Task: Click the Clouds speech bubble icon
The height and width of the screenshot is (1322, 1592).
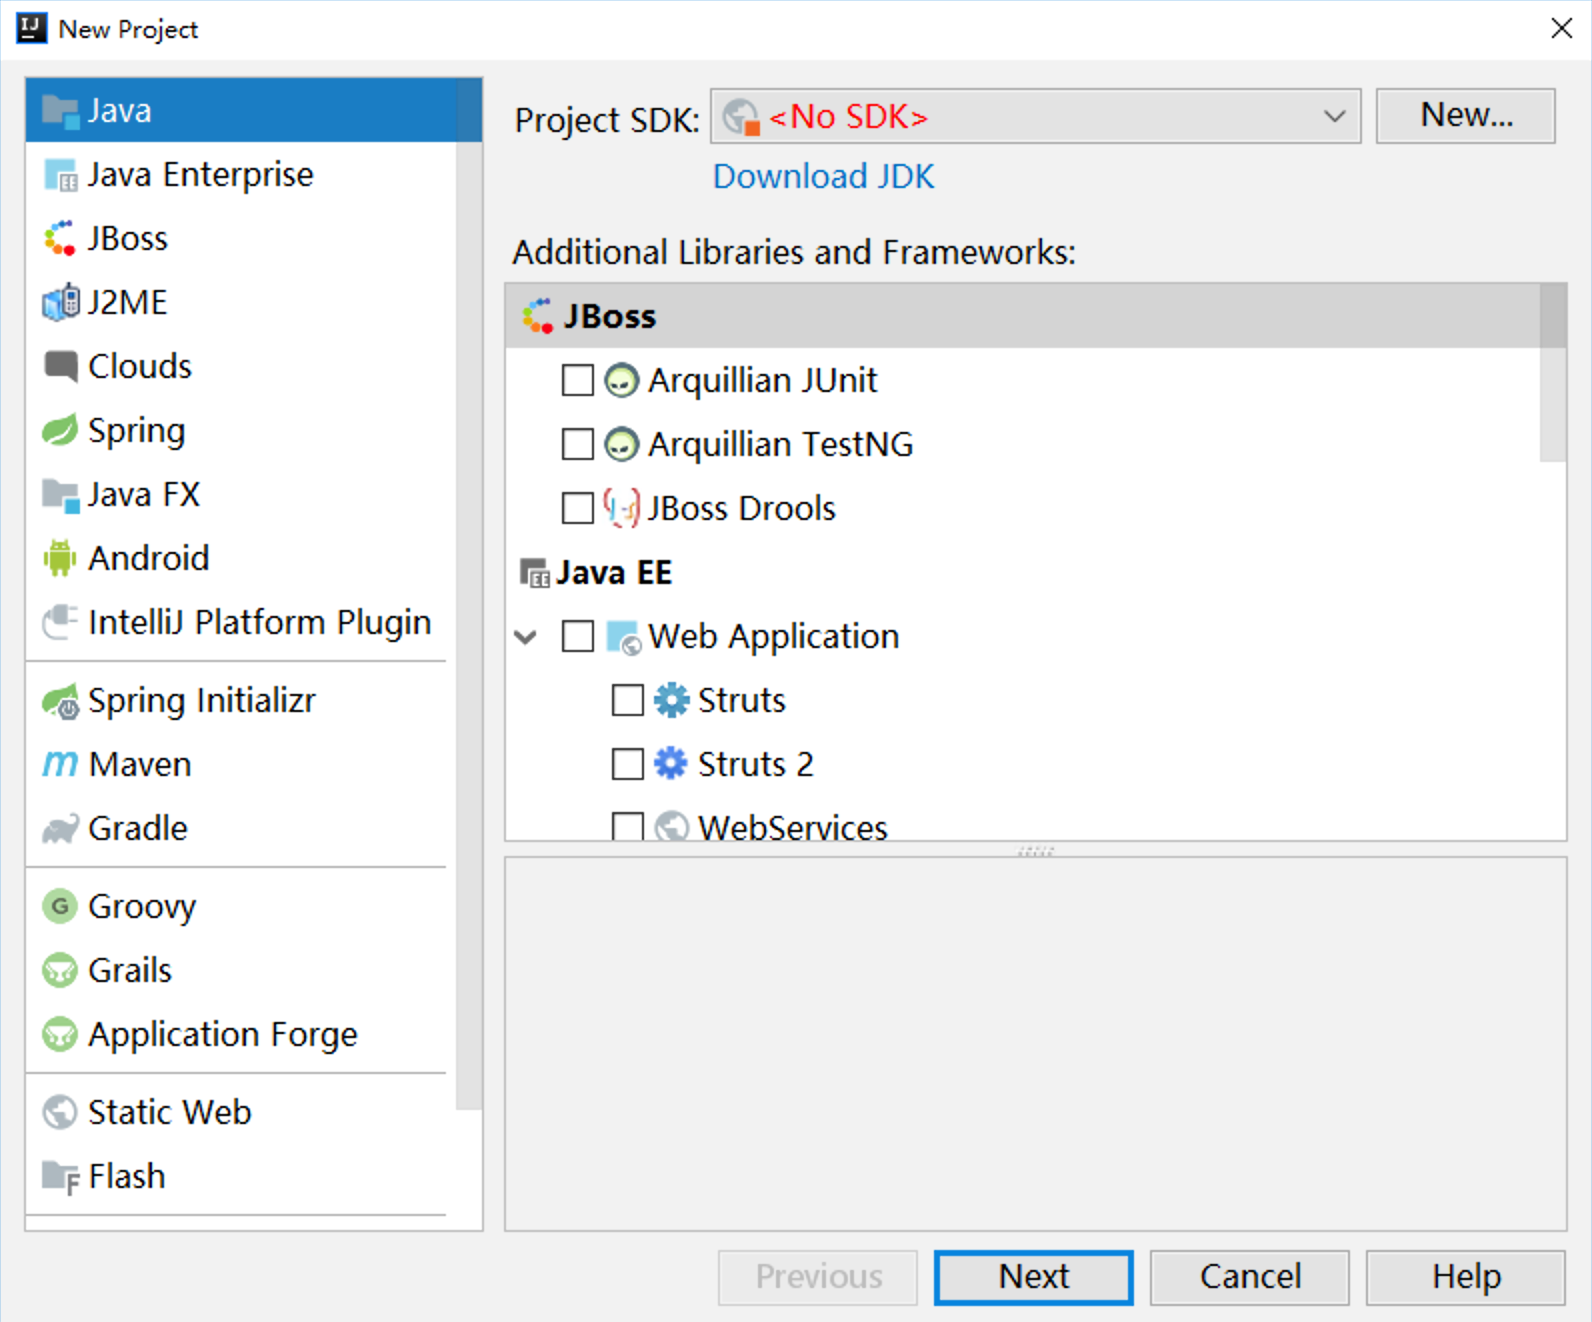Action: (60, 367)
